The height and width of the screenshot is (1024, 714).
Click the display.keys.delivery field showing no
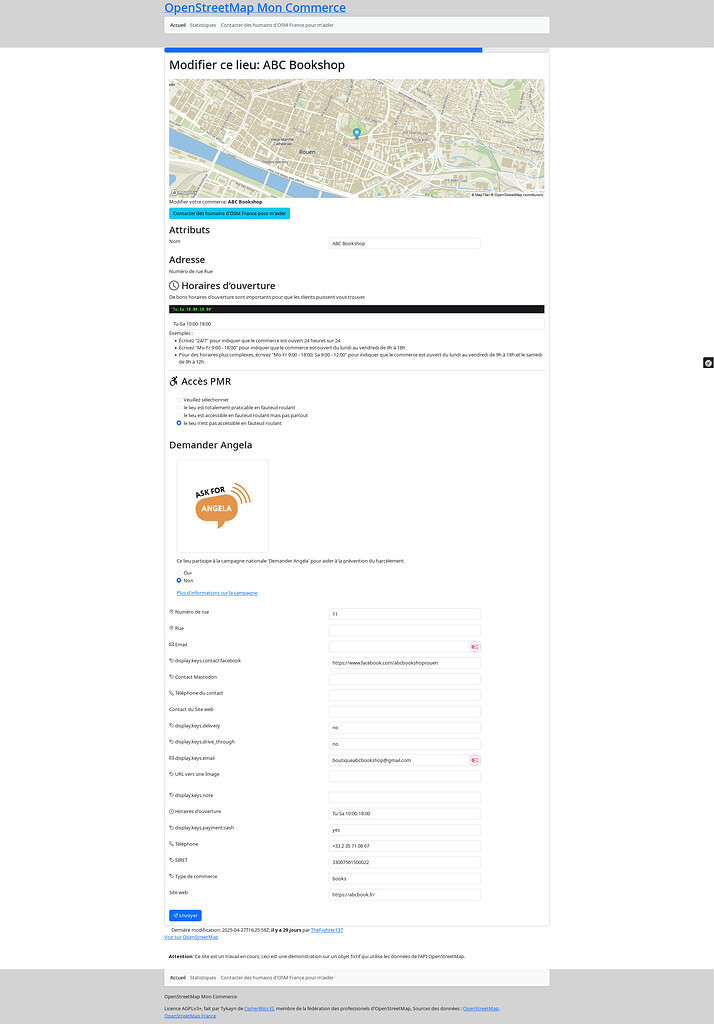click(x=404, y=728)
